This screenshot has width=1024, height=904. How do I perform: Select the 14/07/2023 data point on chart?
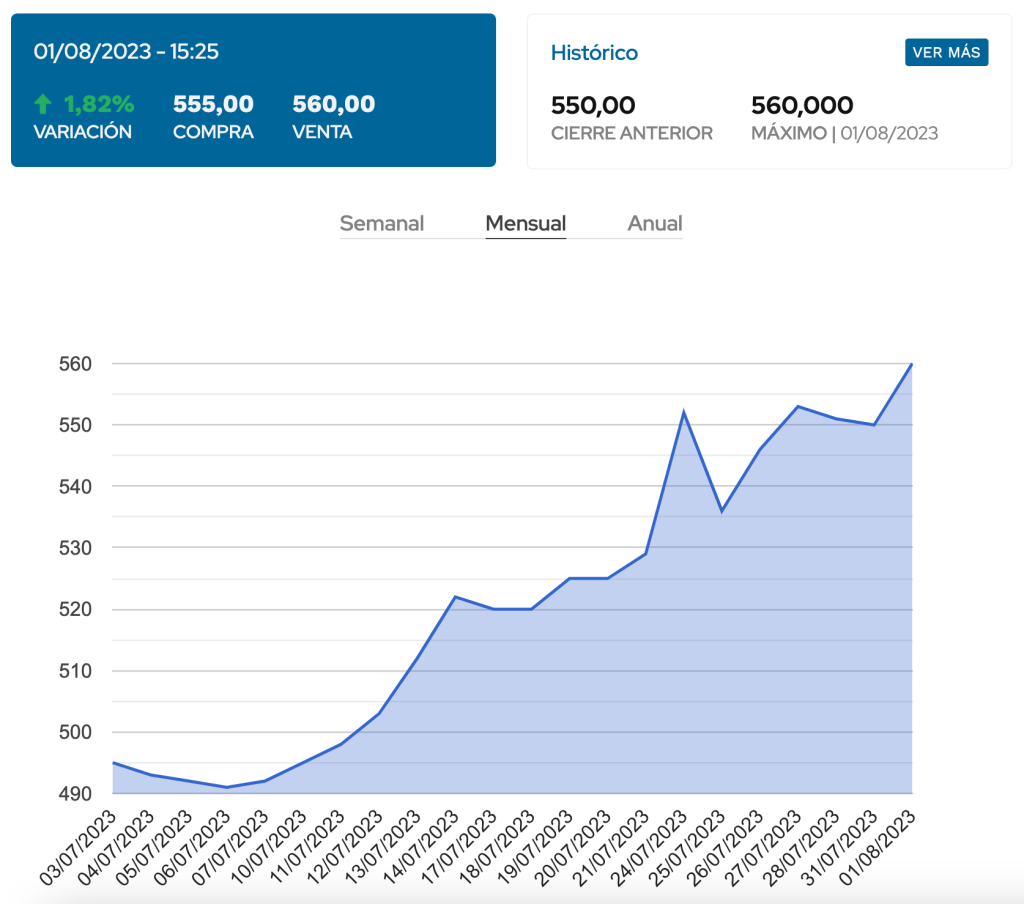tap(455, 597)
